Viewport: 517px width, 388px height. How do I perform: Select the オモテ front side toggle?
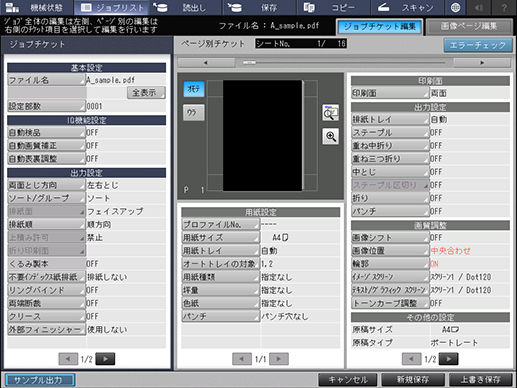pyautogui.click(x=194, y=89)
